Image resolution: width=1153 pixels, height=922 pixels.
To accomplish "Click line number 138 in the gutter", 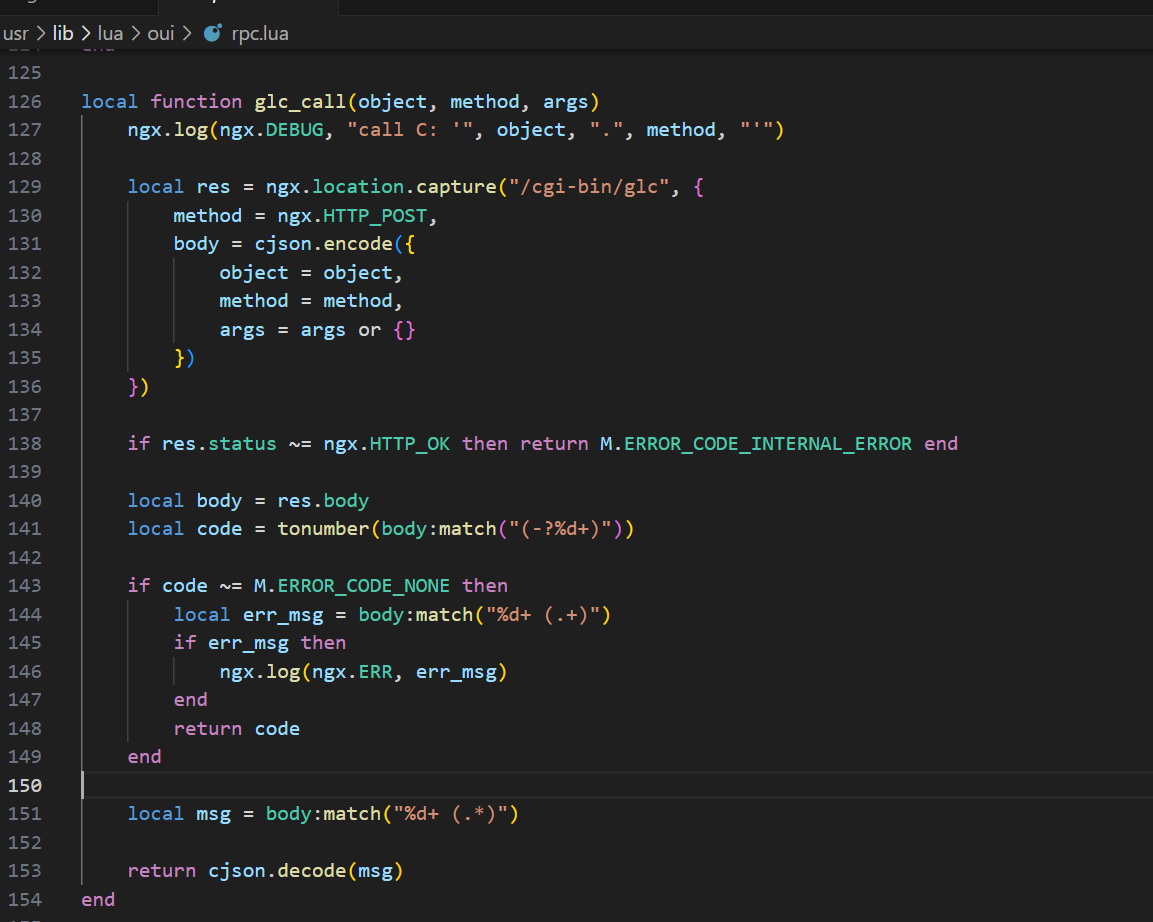I will tap(25, 443).
